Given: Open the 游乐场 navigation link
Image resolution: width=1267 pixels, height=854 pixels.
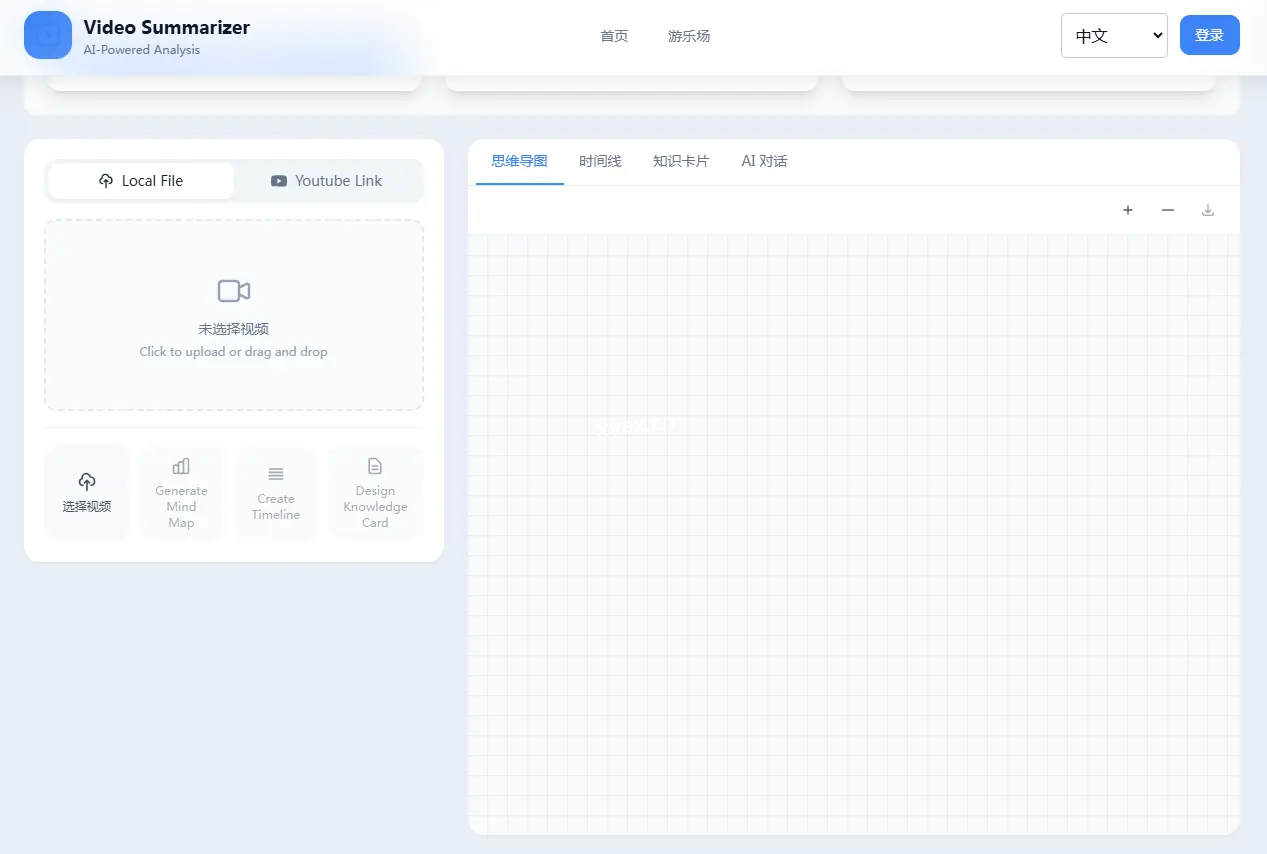Looking at the screenshot, I should (x=689, y=36).
